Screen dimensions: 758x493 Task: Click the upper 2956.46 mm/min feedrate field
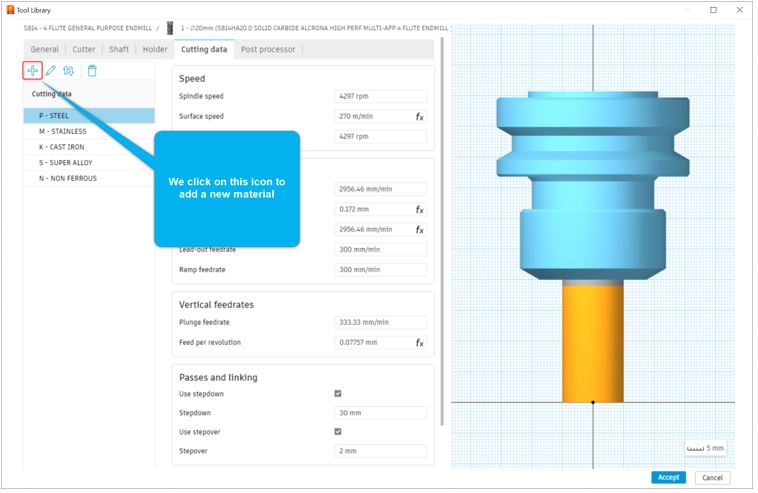pyautogui.click(x=380, y=189)
